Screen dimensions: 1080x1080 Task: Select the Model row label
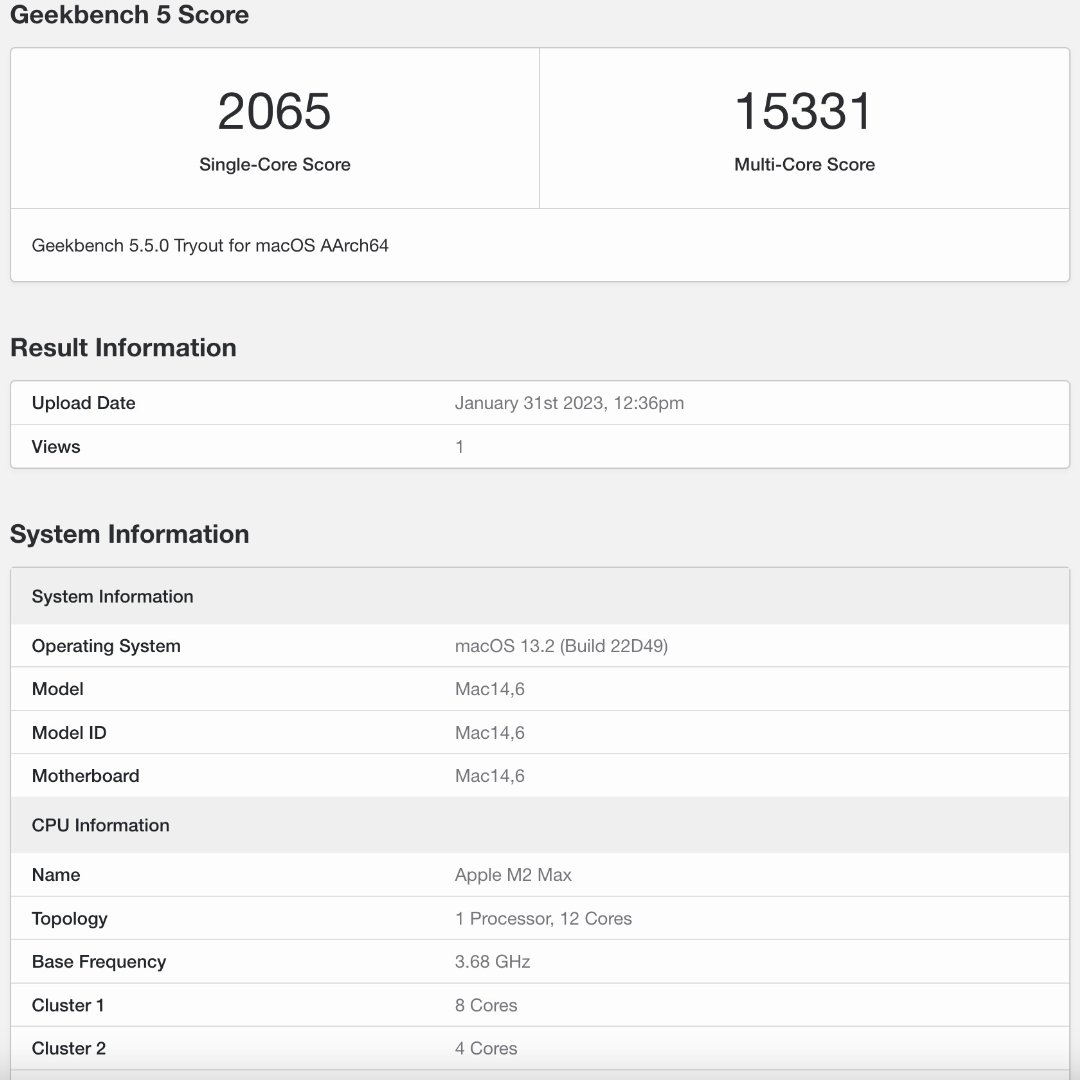click(x=58, y=689)
